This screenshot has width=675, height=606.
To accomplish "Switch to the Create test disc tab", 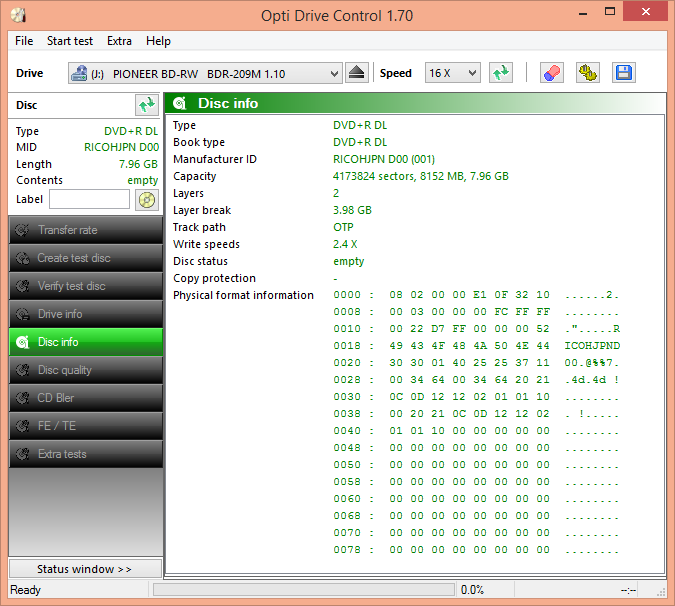I will pyautogui.click(x=86, y=258).
